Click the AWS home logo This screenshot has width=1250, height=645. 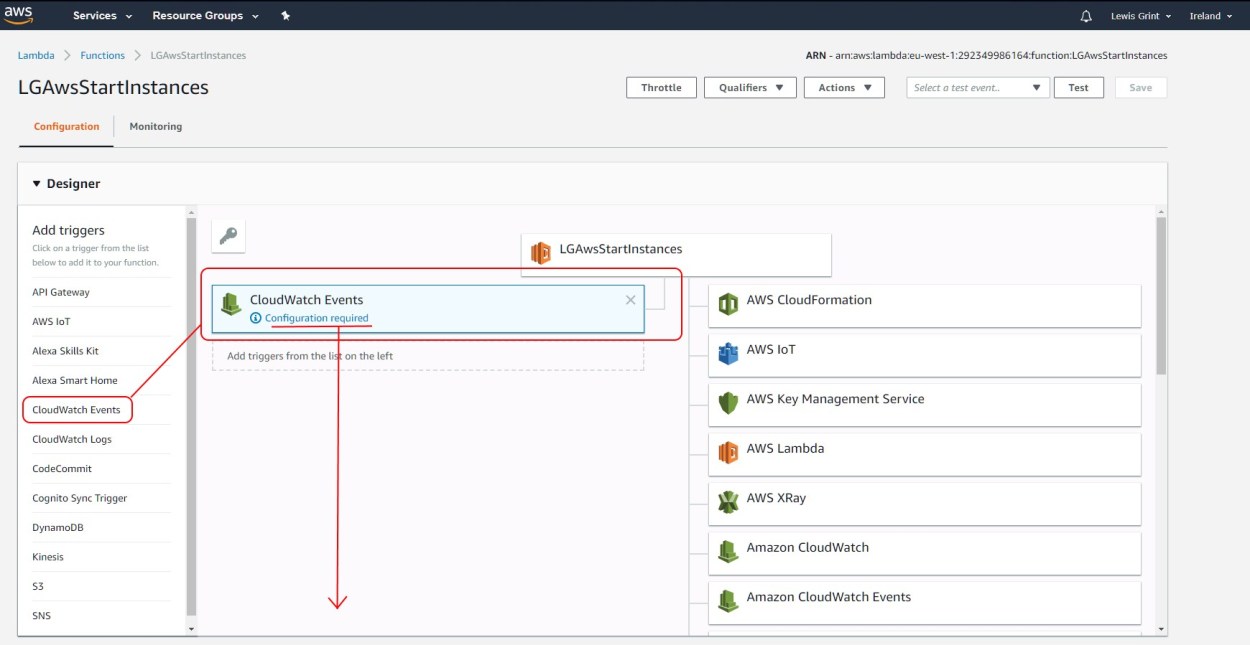click(20, 14)
